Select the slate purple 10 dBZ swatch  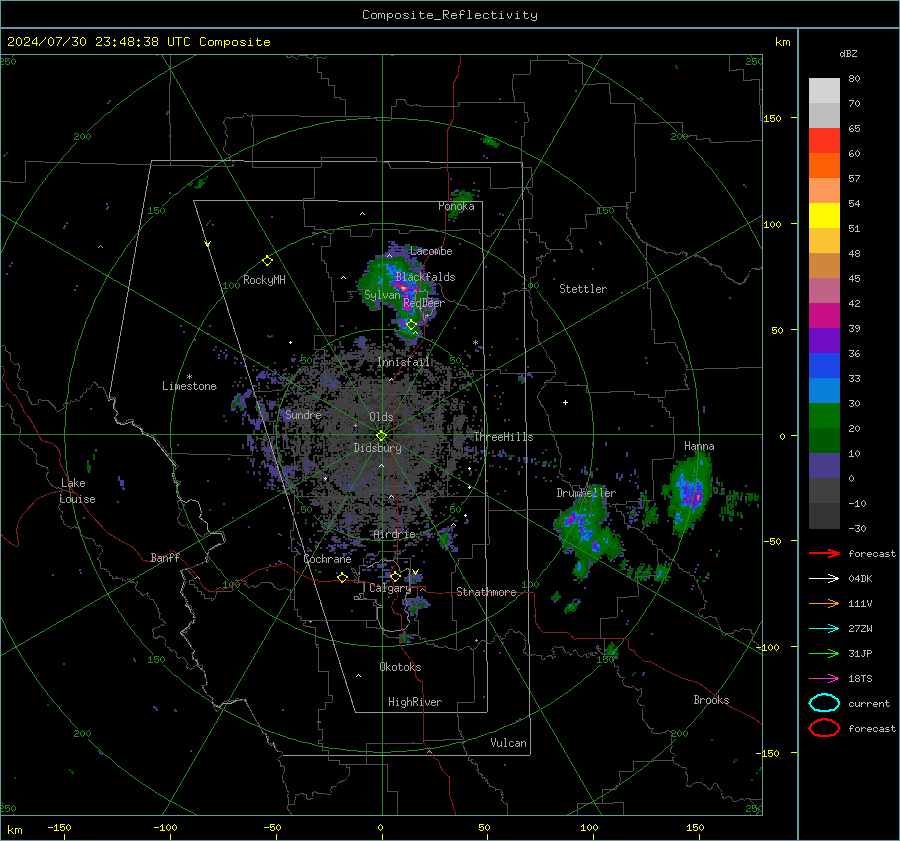pos(824,466)
